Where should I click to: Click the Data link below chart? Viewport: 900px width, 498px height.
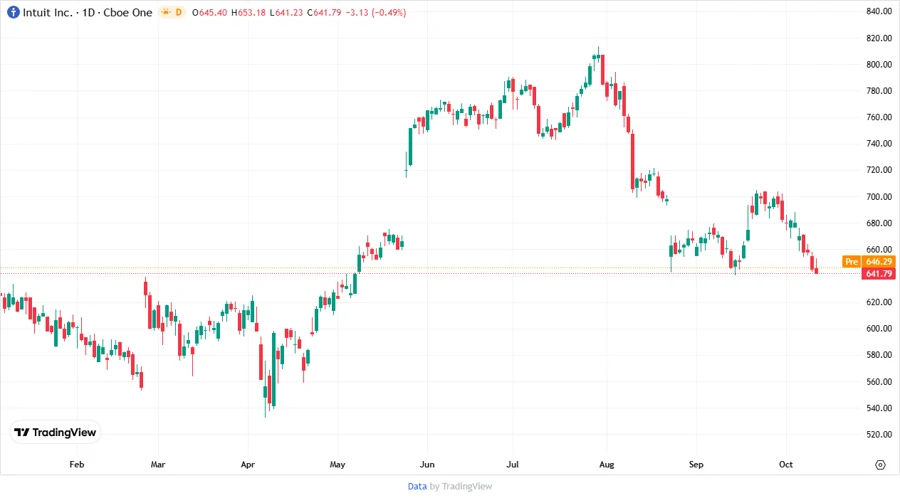[417, 486]
